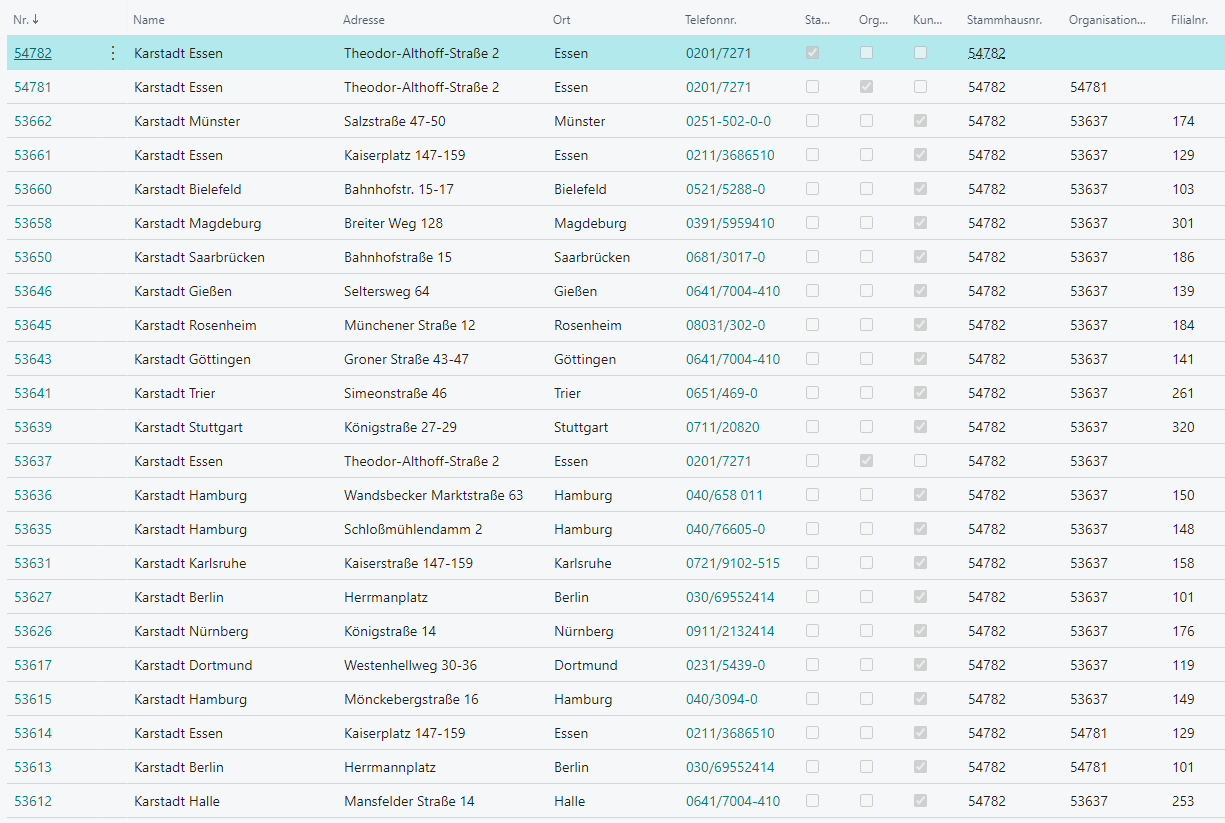Select the Wandsbecker Marktstraße 63 address cell

[x=433, y=495]
